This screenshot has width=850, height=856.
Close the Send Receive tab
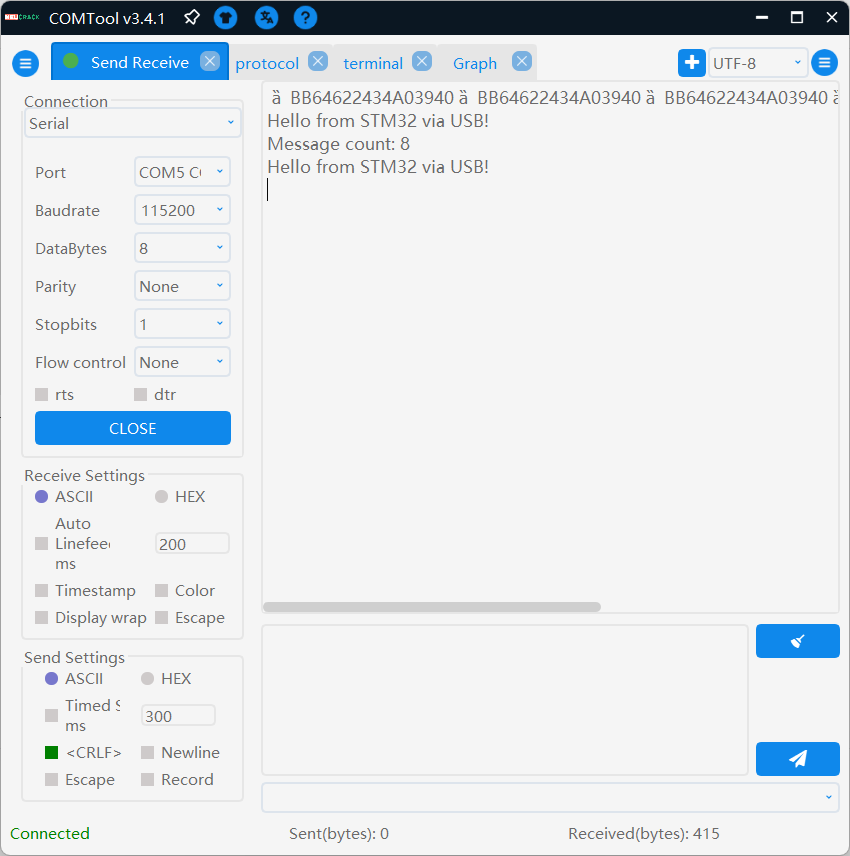click(x=210, y=61)
